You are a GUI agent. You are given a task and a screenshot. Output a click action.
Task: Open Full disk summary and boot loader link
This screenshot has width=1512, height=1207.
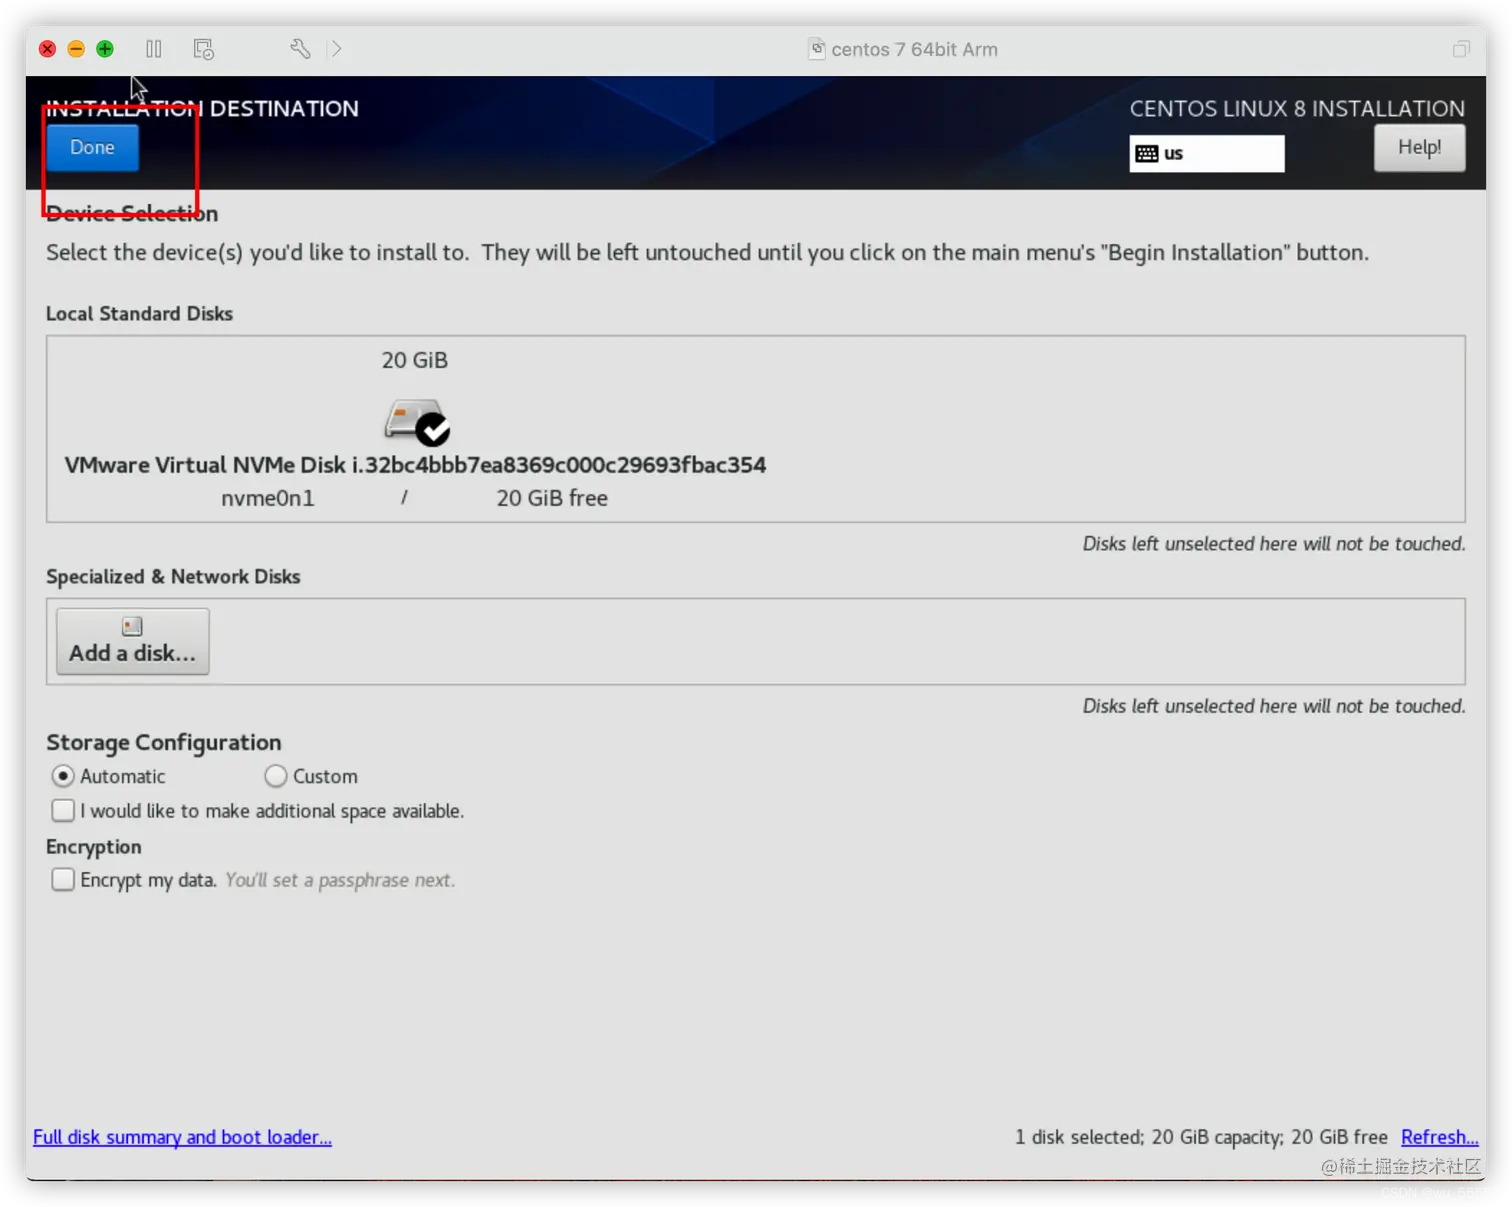pos(182,1137)
